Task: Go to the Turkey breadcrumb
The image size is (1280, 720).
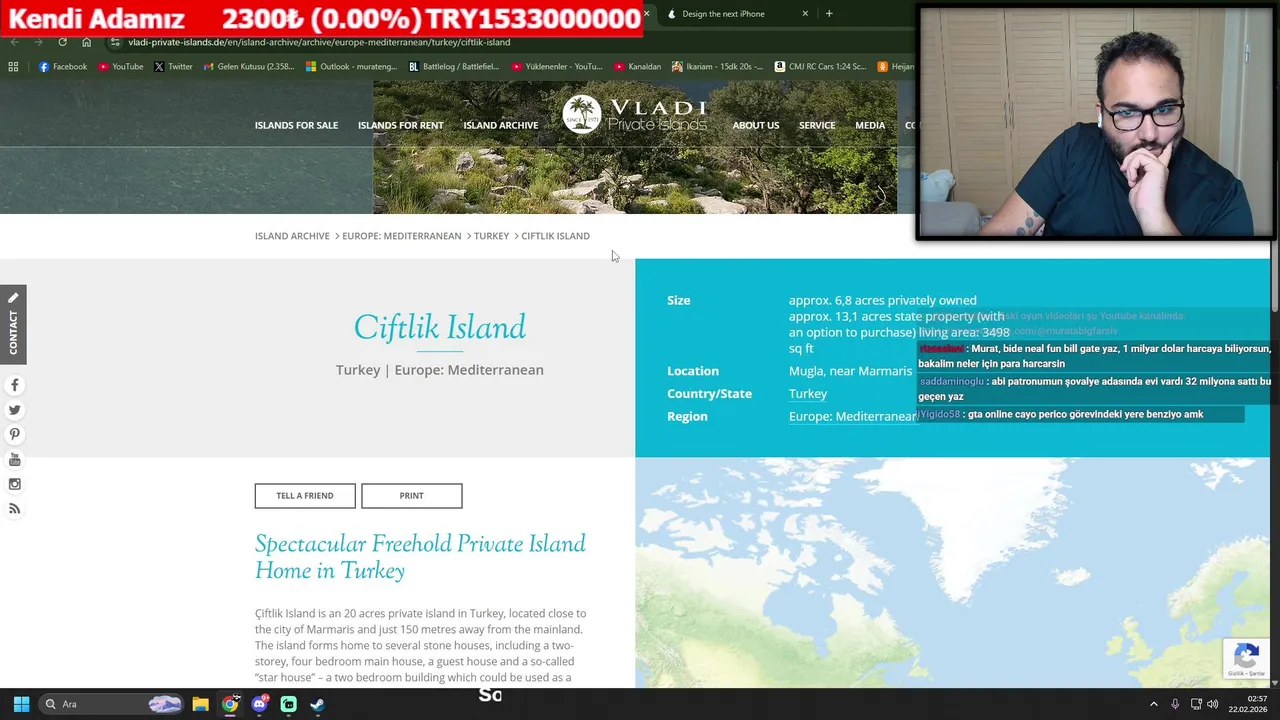Action: tap(491, 236)
